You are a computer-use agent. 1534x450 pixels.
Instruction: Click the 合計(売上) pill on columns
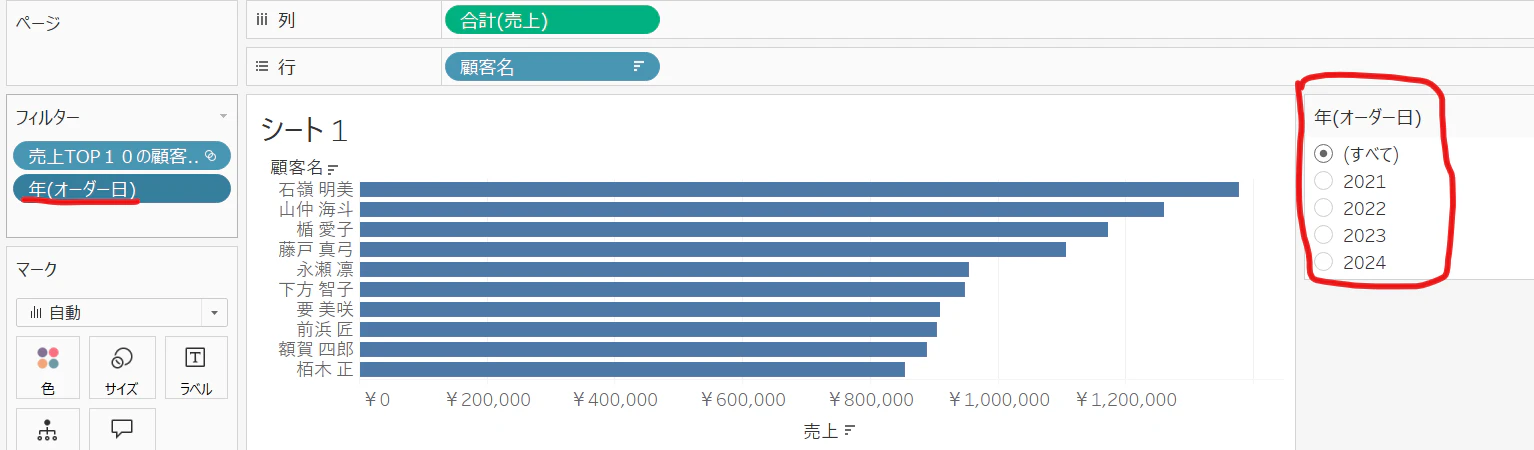pyautogui.click(x=552, y=20)
